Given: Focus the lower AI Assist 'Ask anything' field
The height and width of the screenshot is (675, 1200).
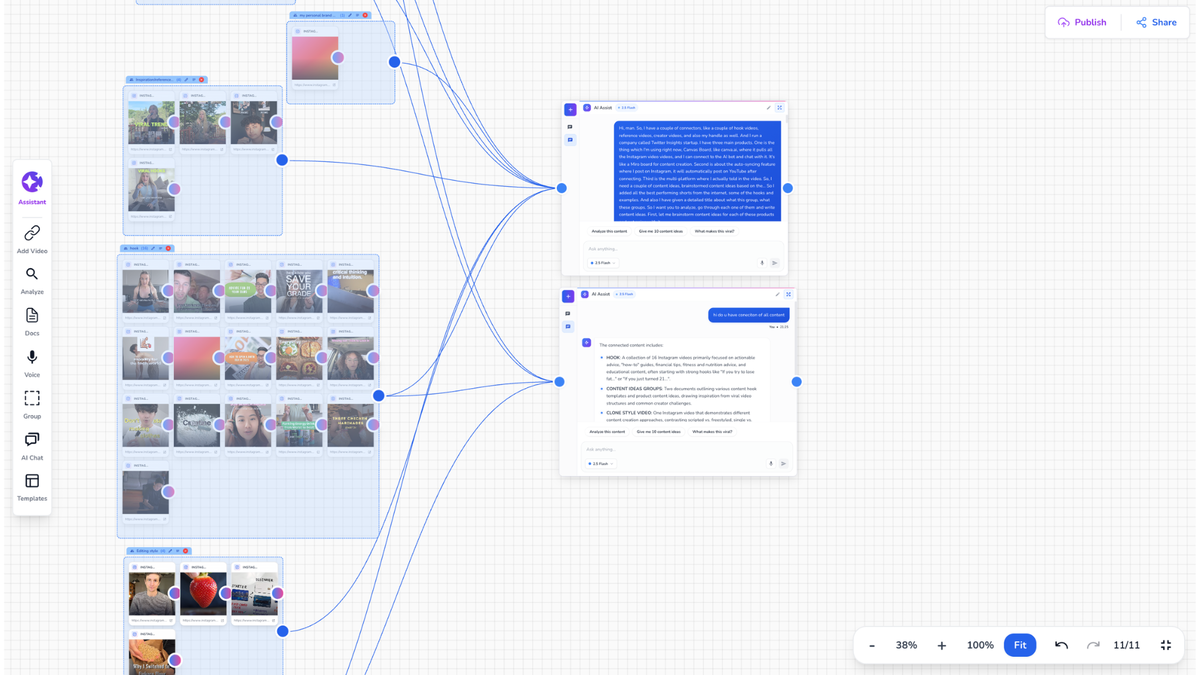Looking at the screenshot, I should [x=688, y=449].
